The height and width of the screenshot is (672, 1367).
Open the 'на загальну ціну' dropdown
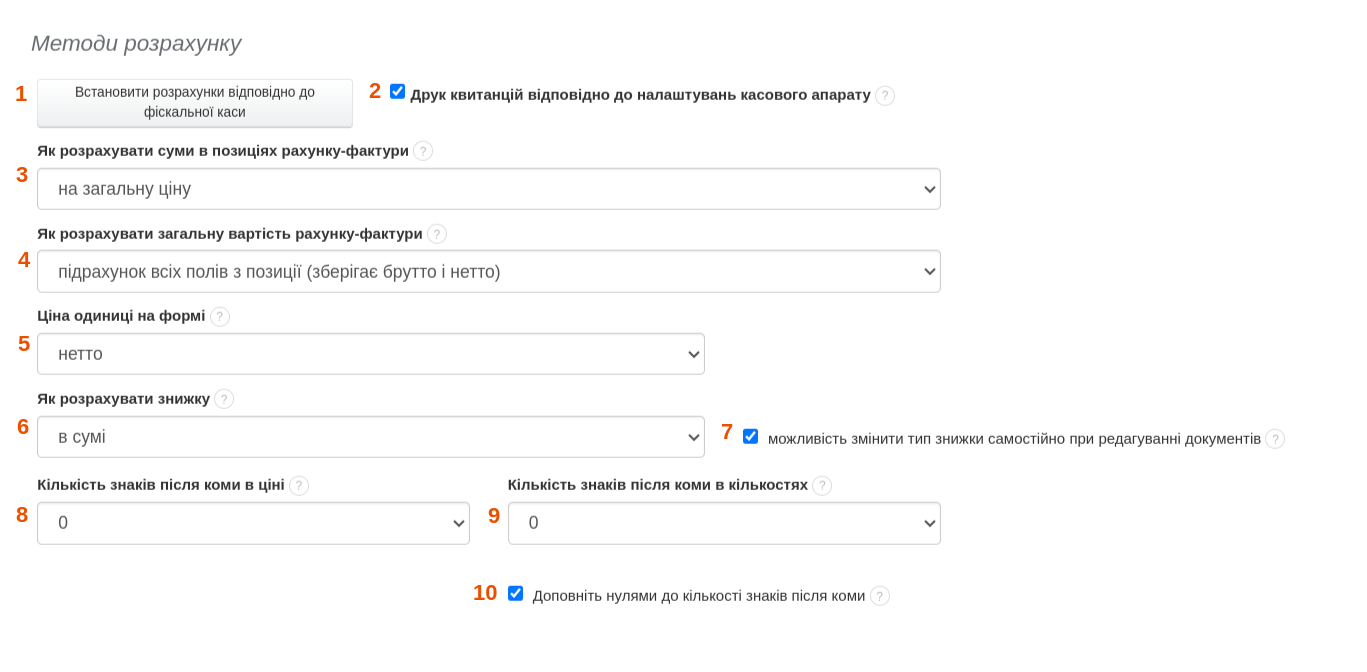pos(488,189)
